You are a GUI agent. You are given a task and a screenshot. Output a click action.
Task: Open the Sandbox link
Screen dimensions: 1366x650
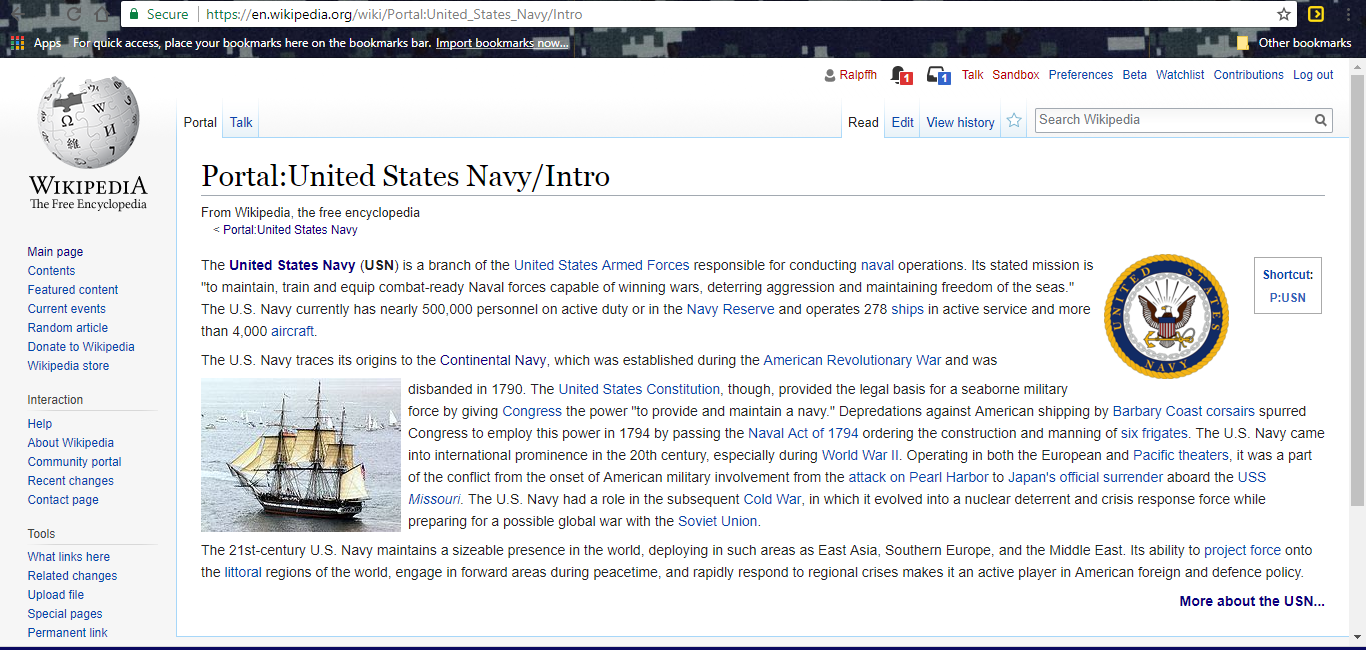coord(1015,75)
